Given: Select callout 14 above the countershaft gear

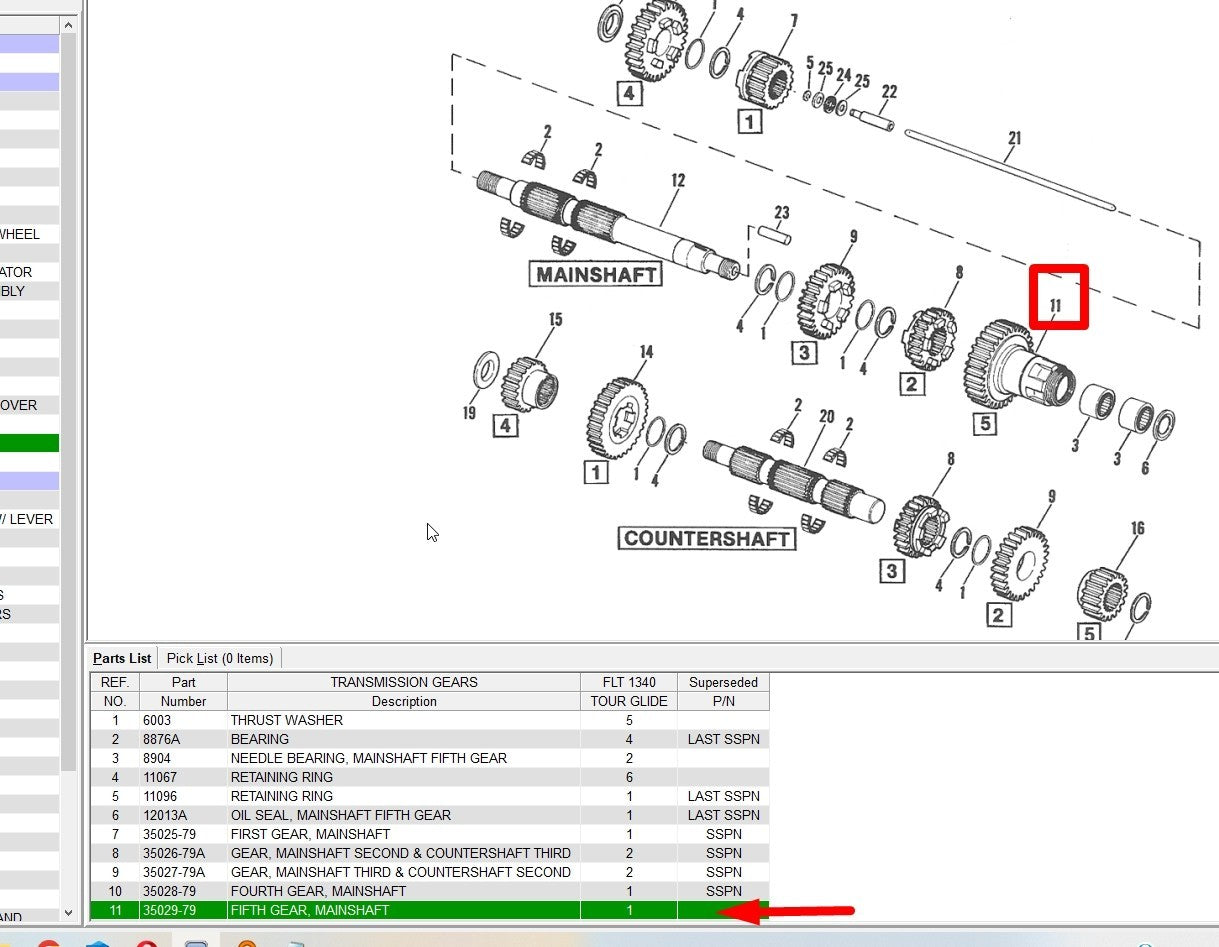Looking at the screenshot, I should (x=646, y=352).
